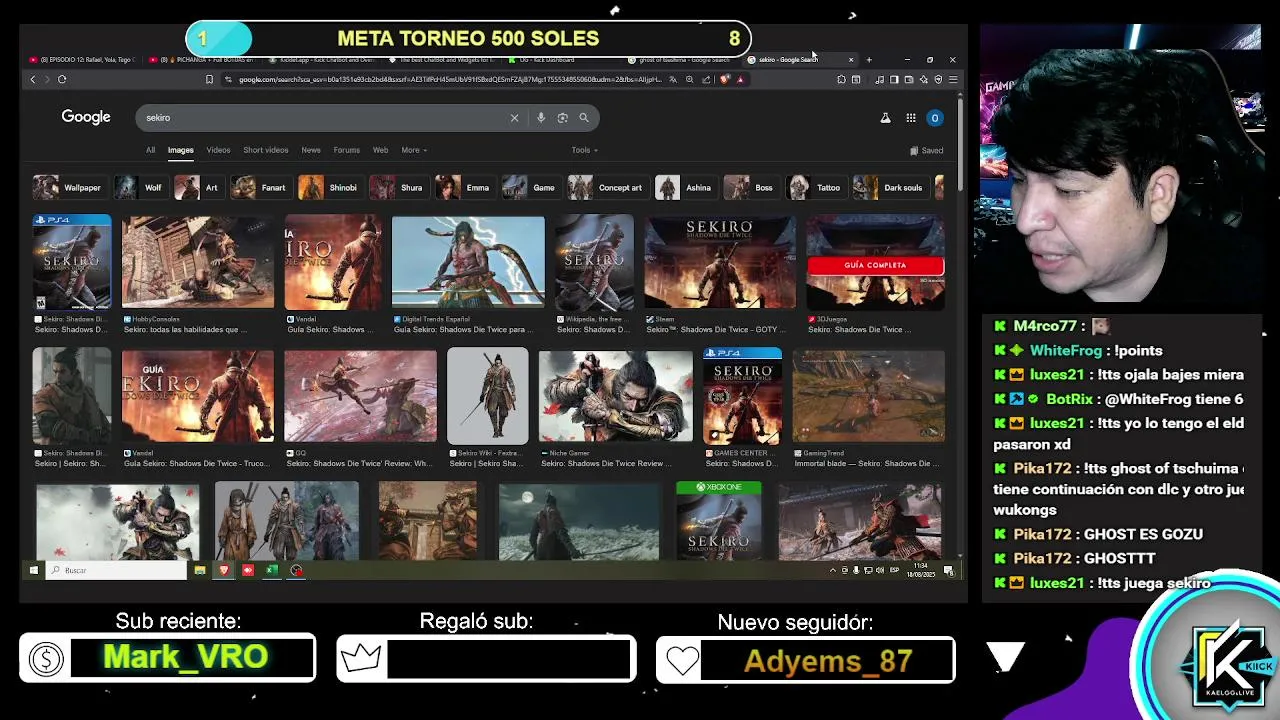Click the Brave Shields lion icon
The height and width of the screenshot is (720, 1280).
[x=725, y=79]
